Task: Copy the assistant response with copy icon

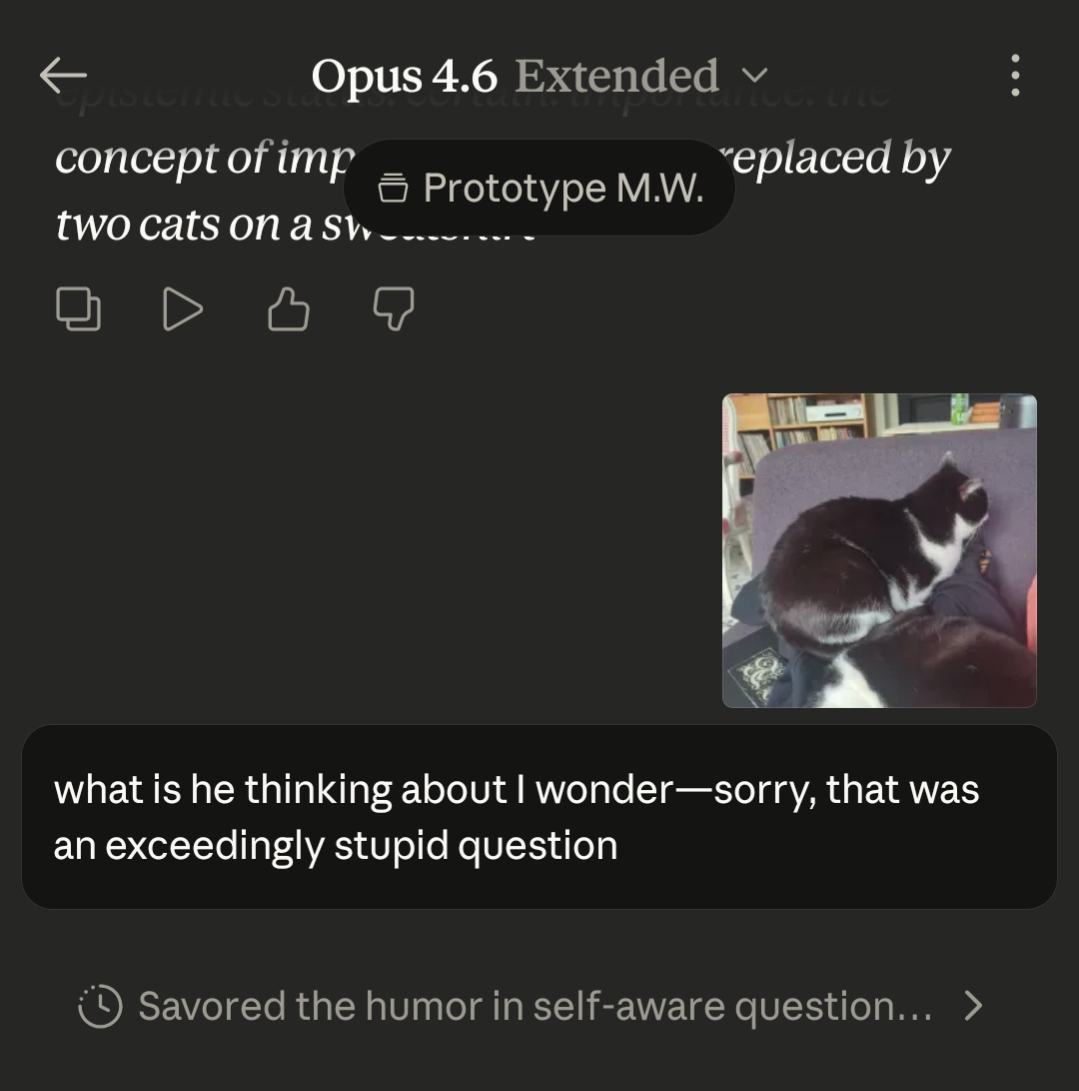Action: point(78,309)
